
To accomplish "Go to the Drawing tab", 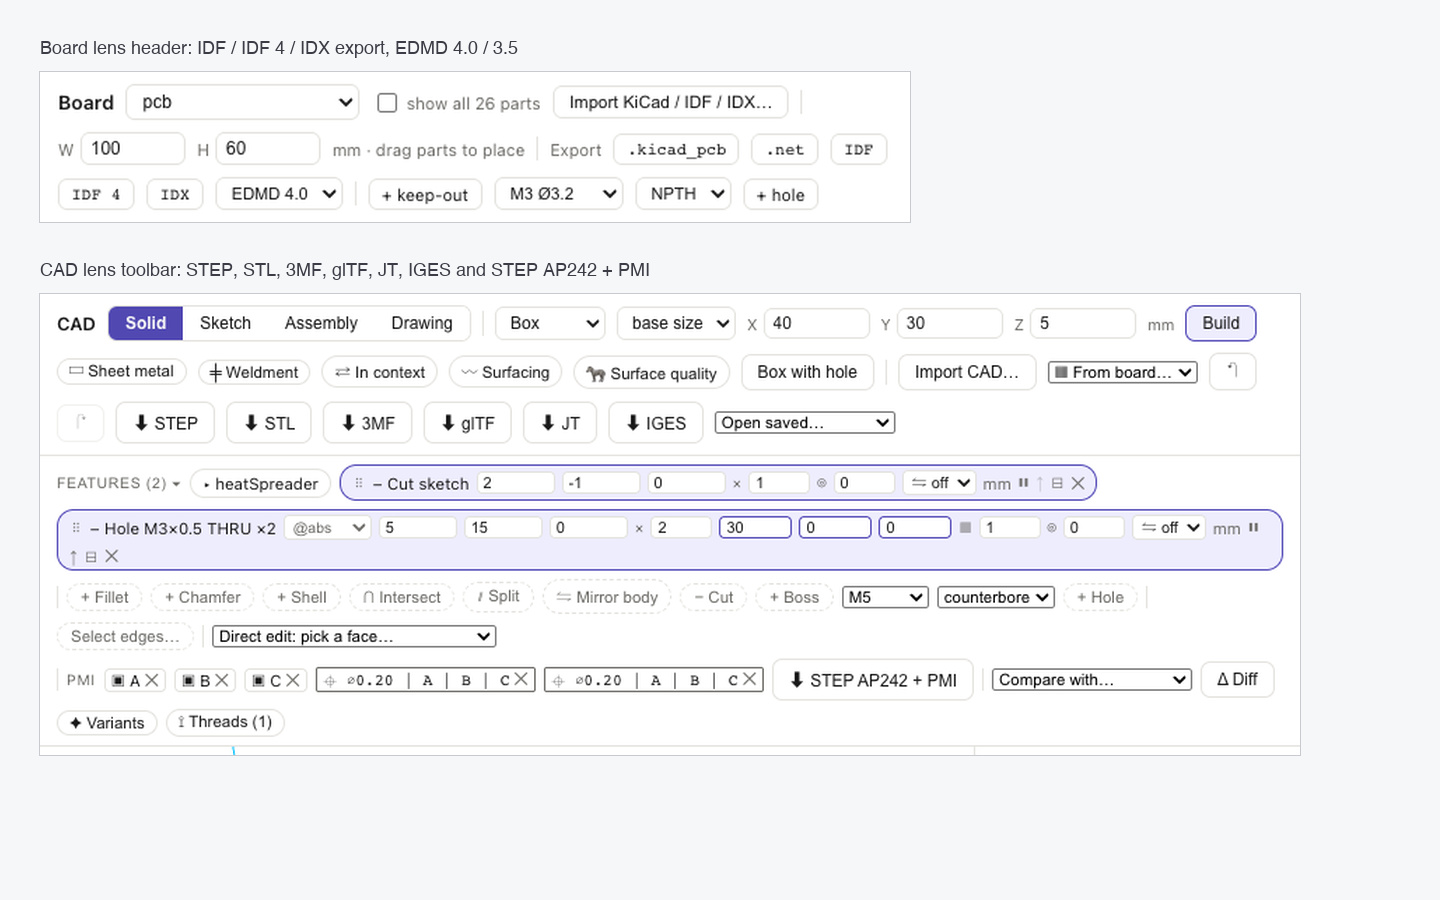I will tap(422, 323).
